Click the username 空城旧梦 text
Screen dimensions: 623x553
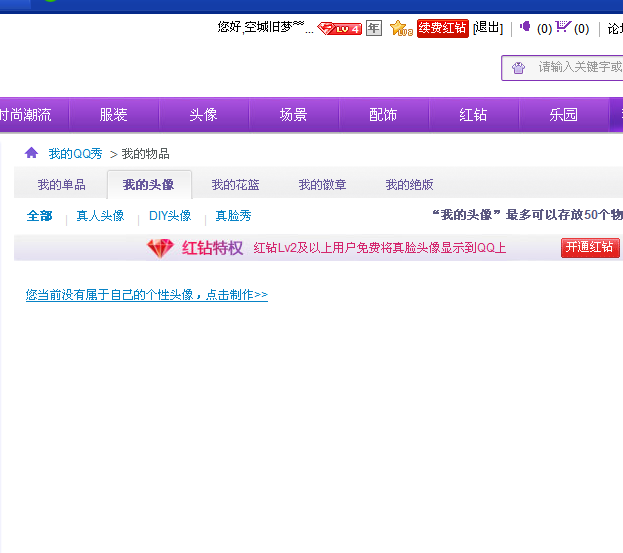pyautogui.click(x=274, y=27)
